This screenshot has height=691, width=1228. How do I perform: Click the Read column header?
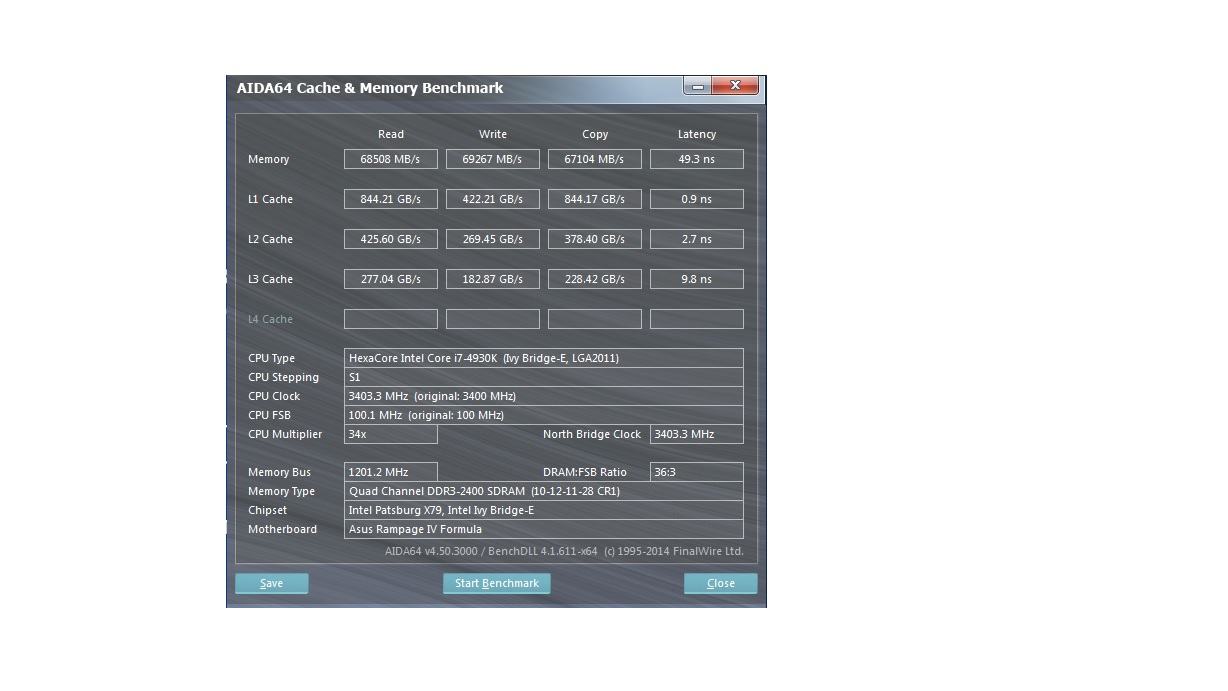391,134
